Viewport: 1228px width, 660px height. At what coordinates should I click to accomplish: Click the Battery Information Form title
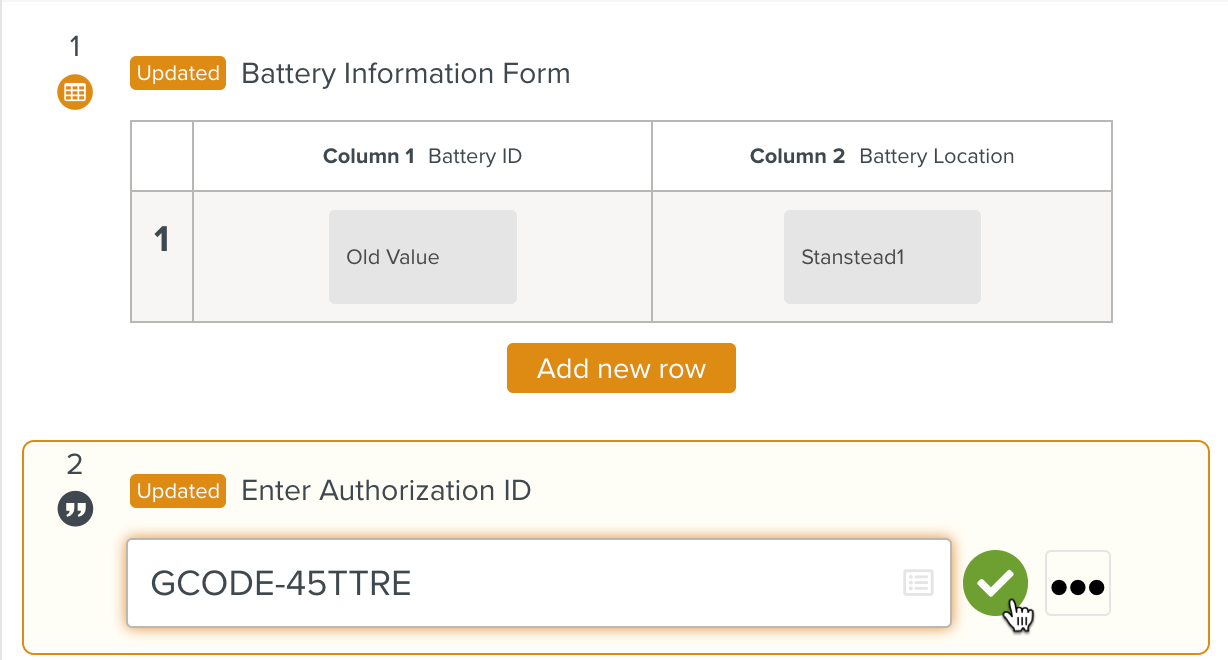[405, 74]
